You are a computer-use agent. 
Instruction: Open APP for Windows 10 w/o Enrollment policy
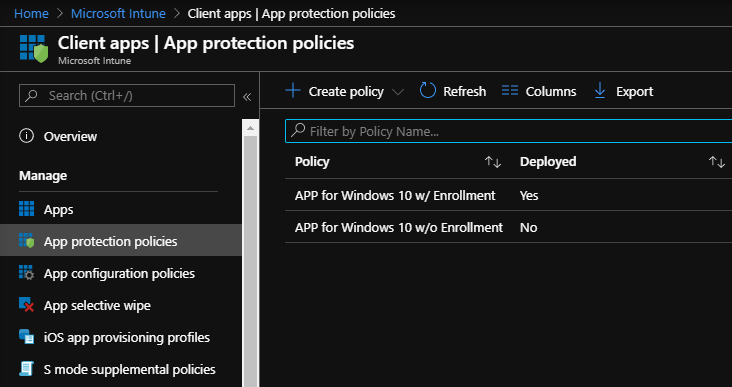click(399, 227)
